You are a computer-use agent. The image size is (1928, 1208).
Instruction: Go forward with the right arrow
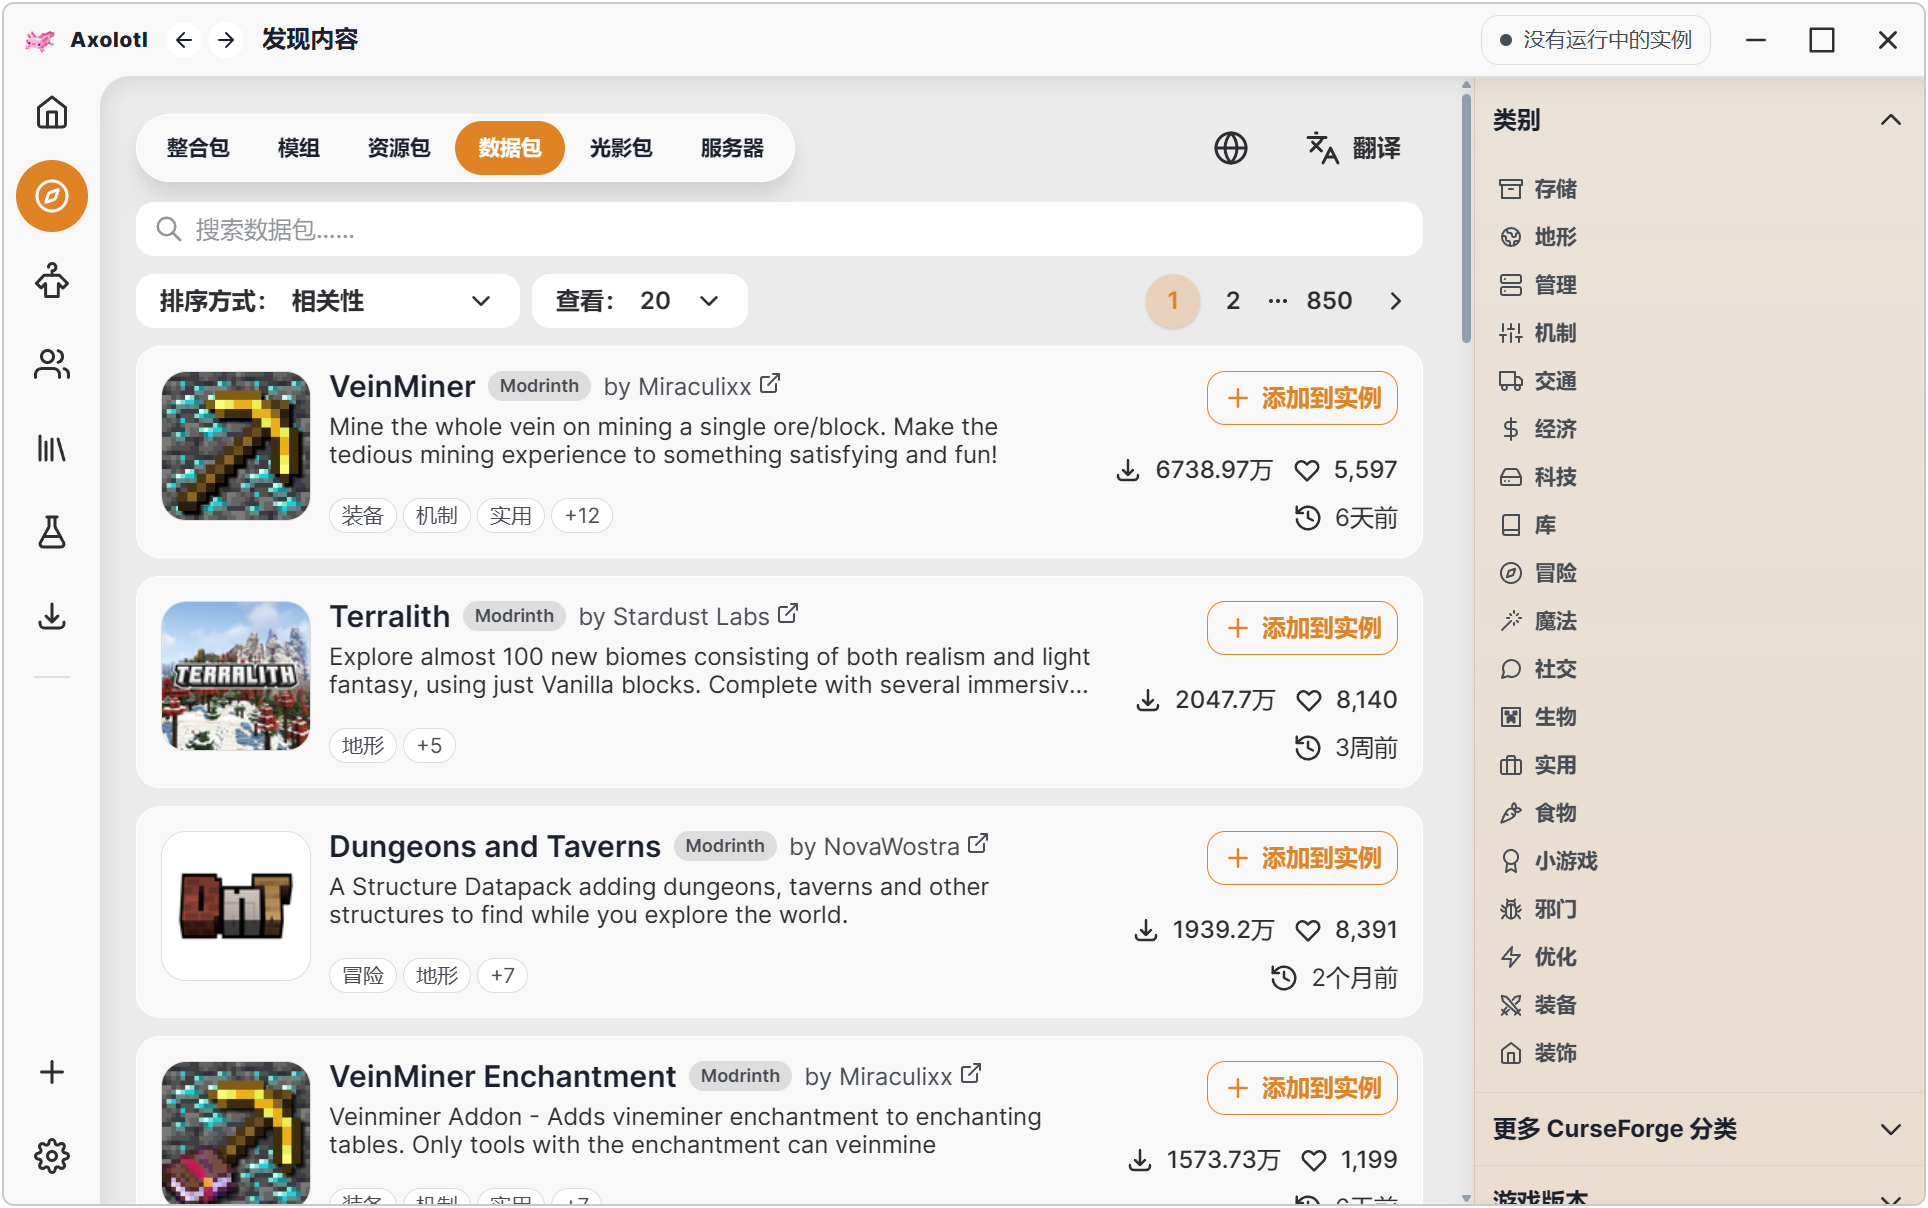pyautogui.click(x=227, y=40)
